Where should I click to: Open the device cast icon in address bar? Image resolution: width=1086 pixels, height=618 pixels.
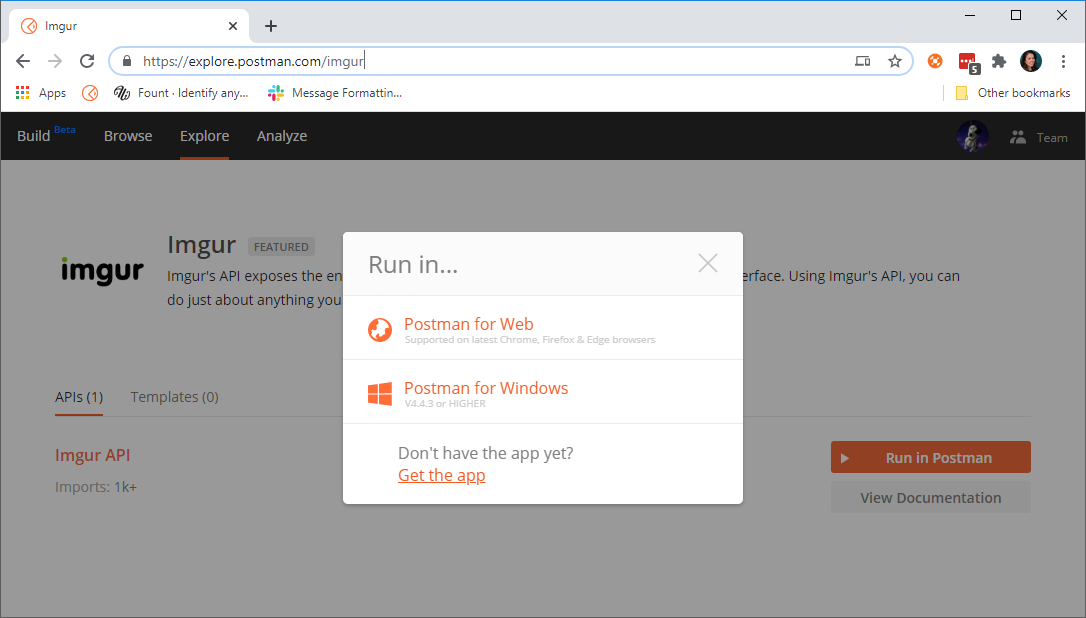[x=862, y=61]
